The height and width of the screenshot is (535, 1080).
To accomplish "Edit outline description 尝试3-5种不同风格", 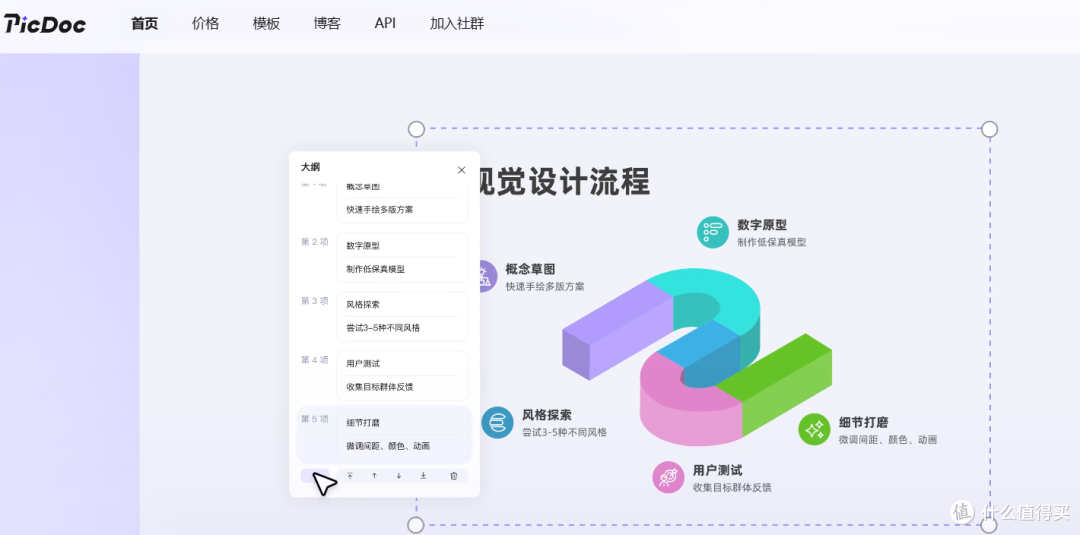I will click(x=383, y=328).
